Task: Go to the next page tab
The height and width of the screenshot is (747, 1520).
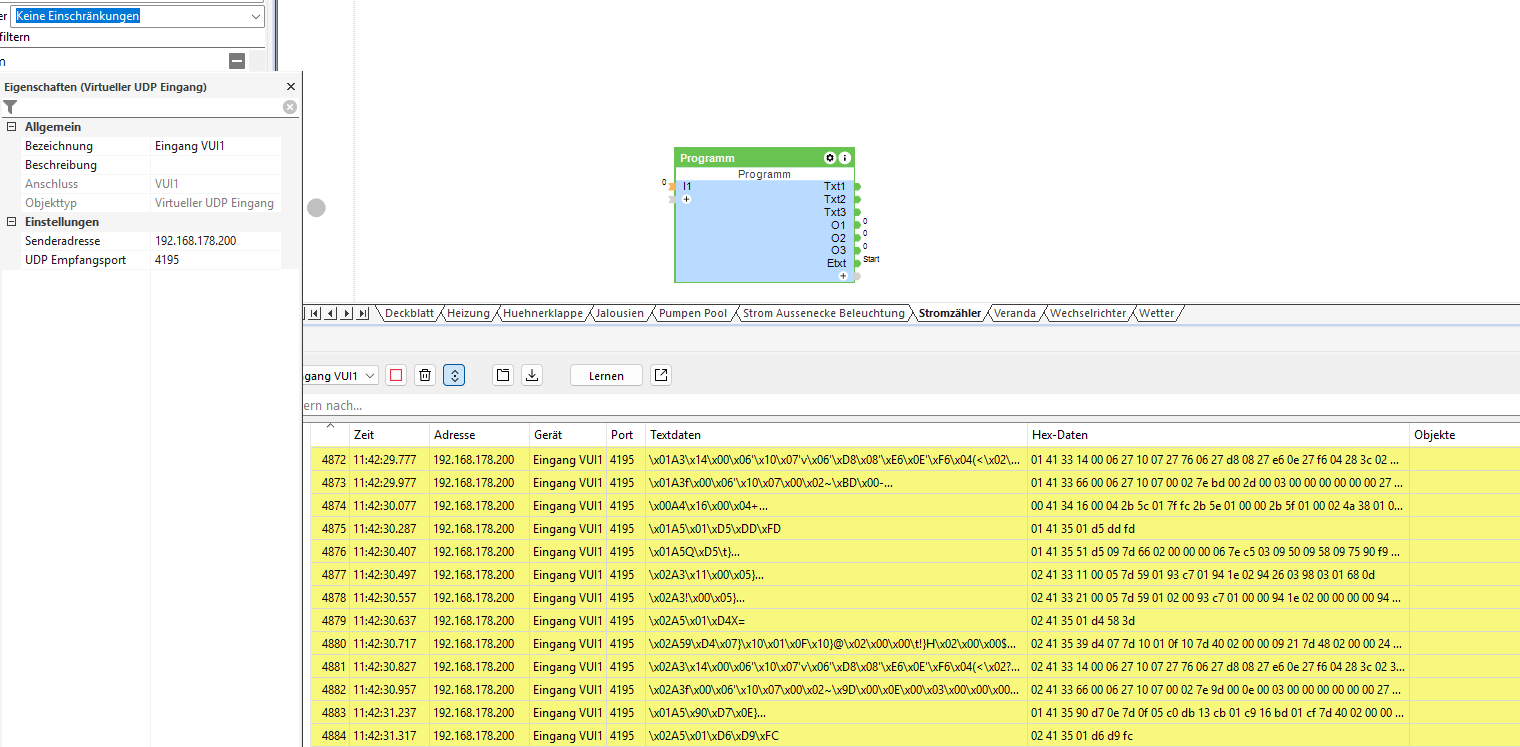Action: pyautogui.click(x=347, y=313)
